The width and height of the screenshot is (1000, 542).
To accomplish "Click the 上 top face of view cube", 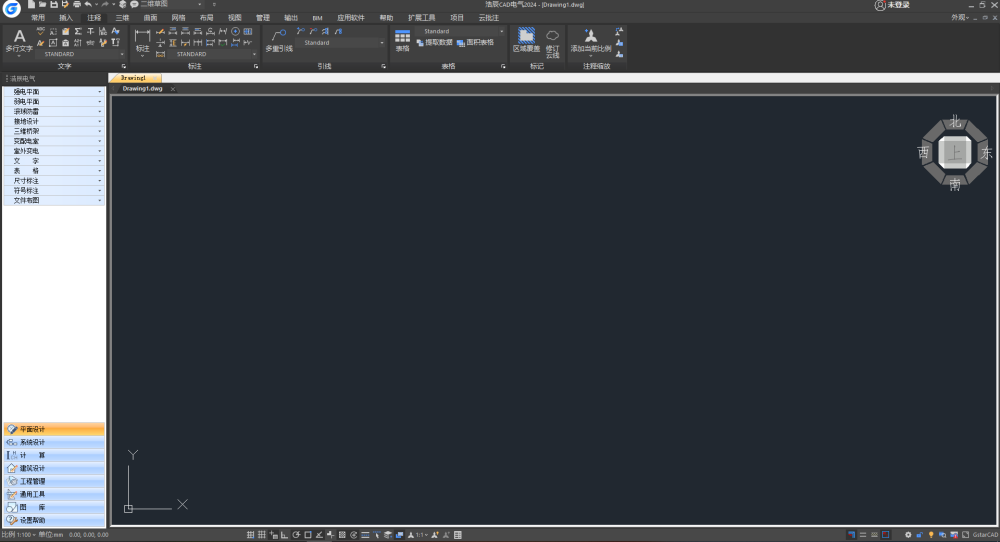I will coord(955,152).
